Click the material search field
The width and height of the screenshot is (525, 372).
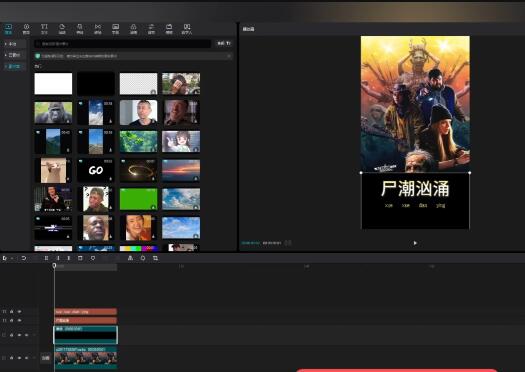(x=123, y=44)
